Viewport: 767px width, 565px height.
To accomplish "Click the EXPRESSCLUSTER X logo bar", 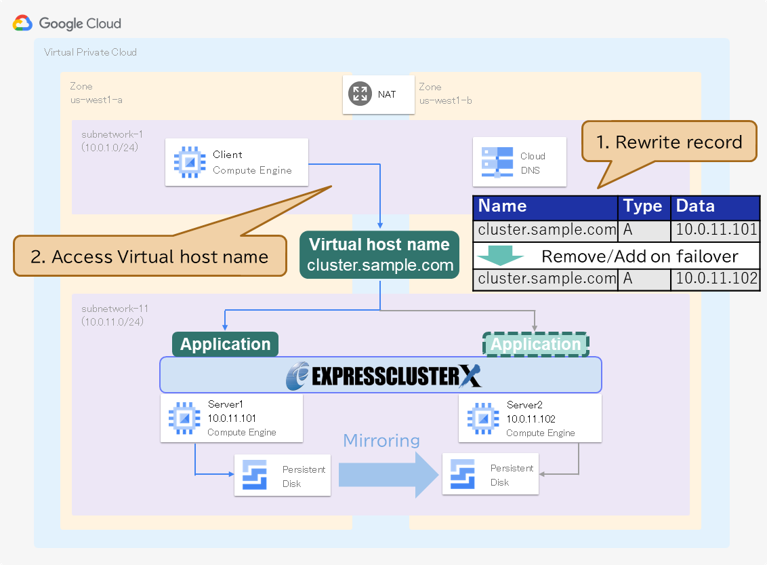I will [x=381, y=375].
